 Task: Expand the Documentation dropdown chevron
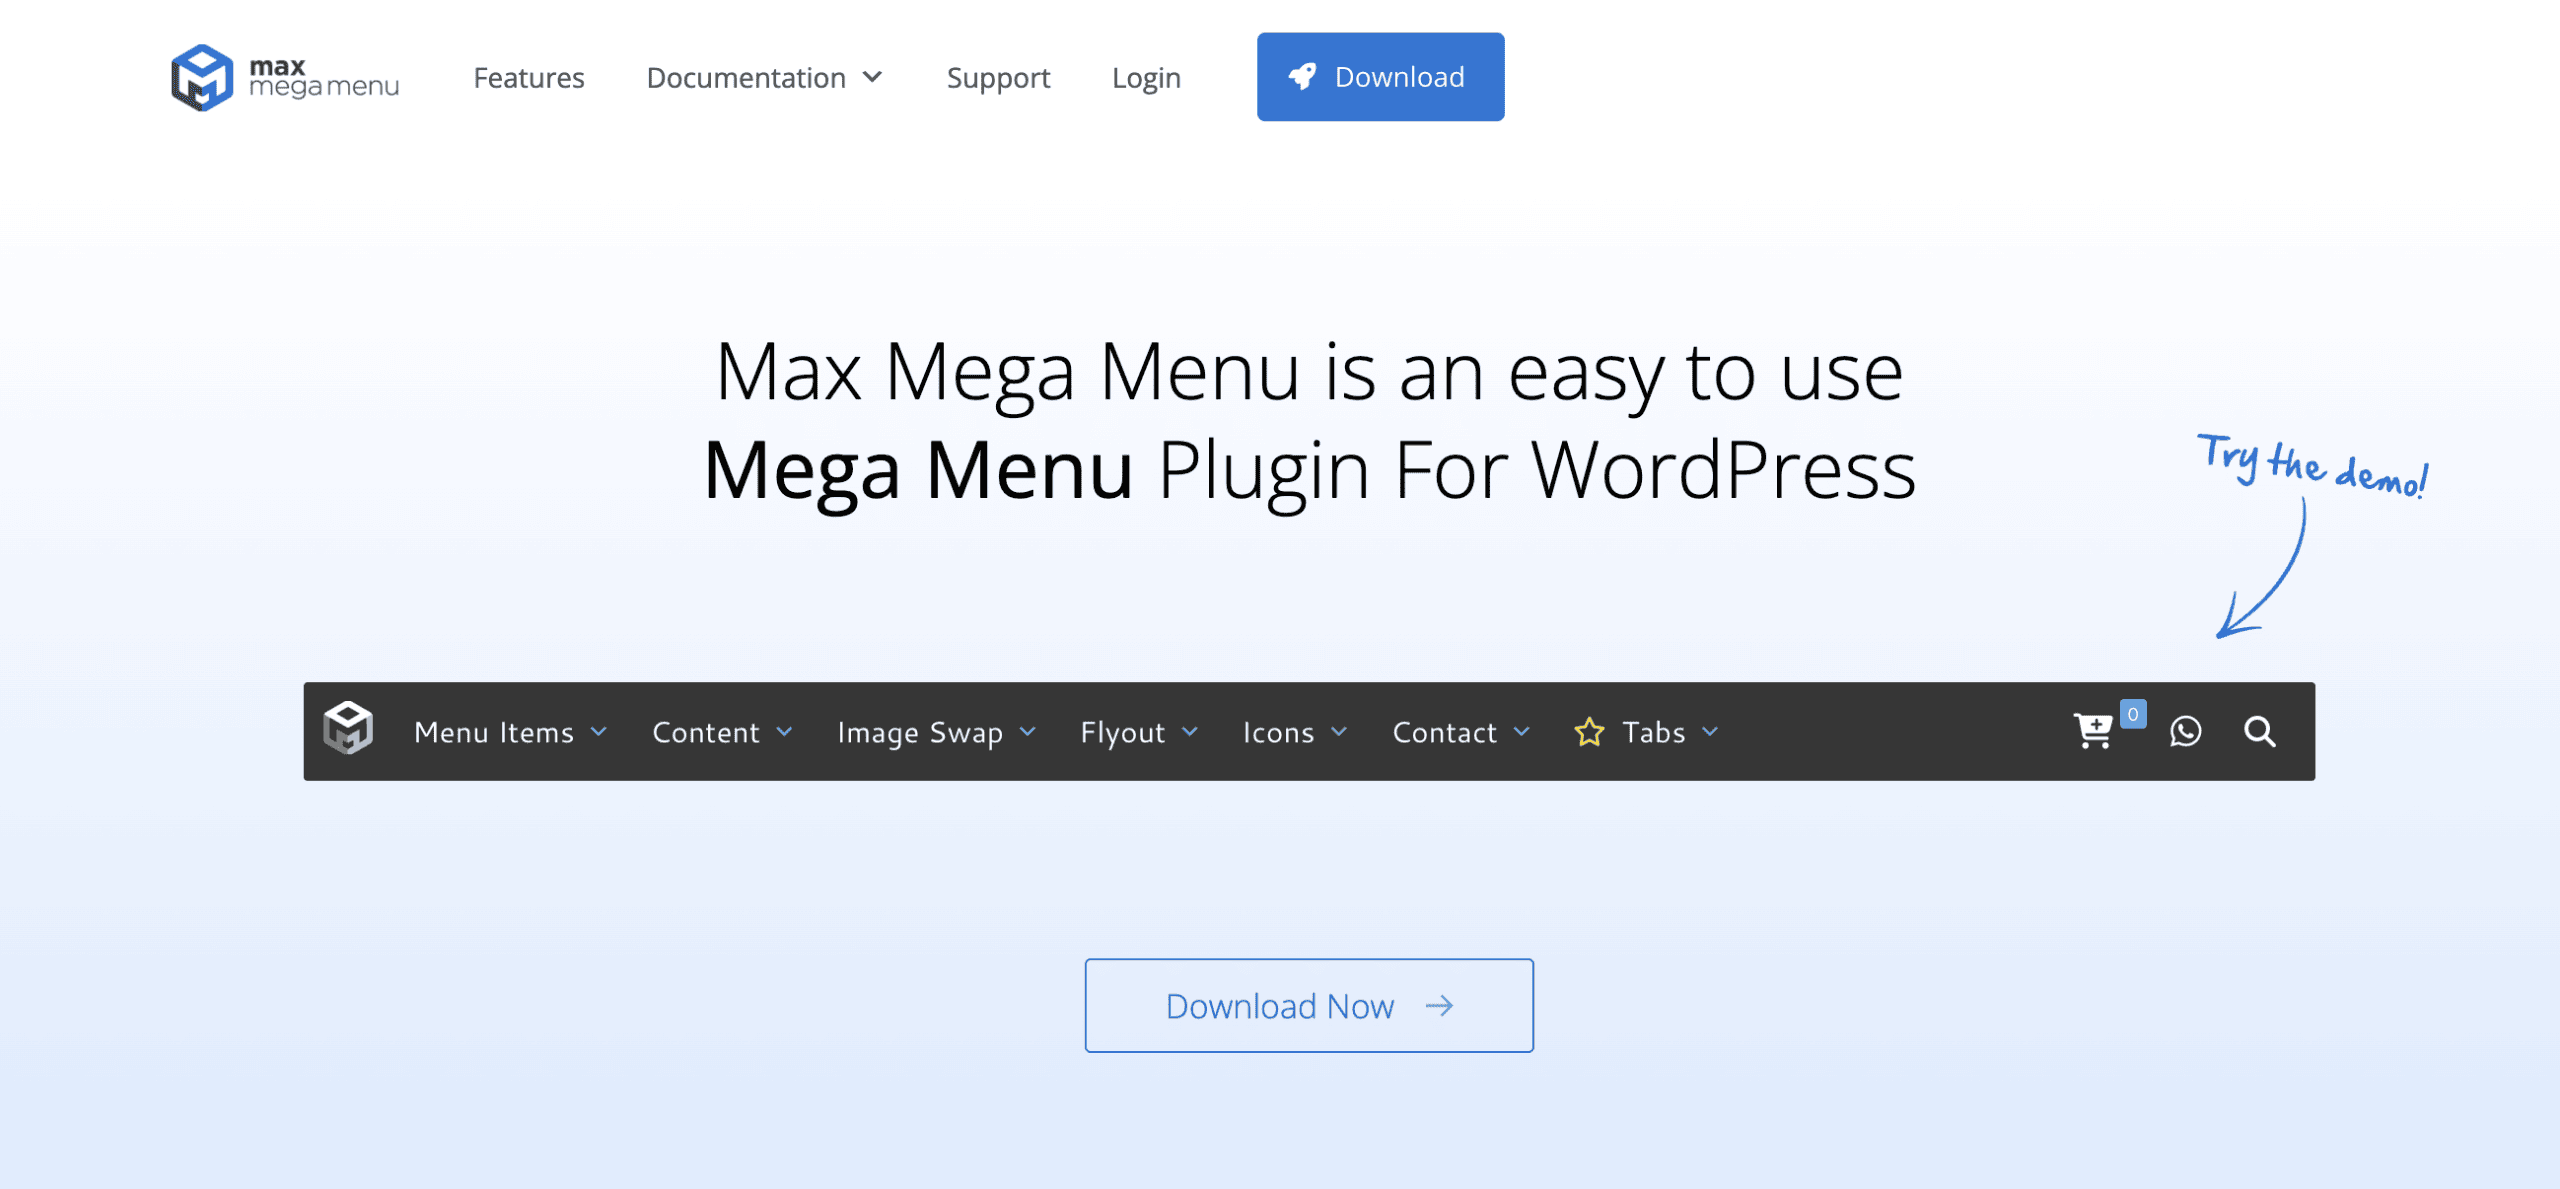872,77
